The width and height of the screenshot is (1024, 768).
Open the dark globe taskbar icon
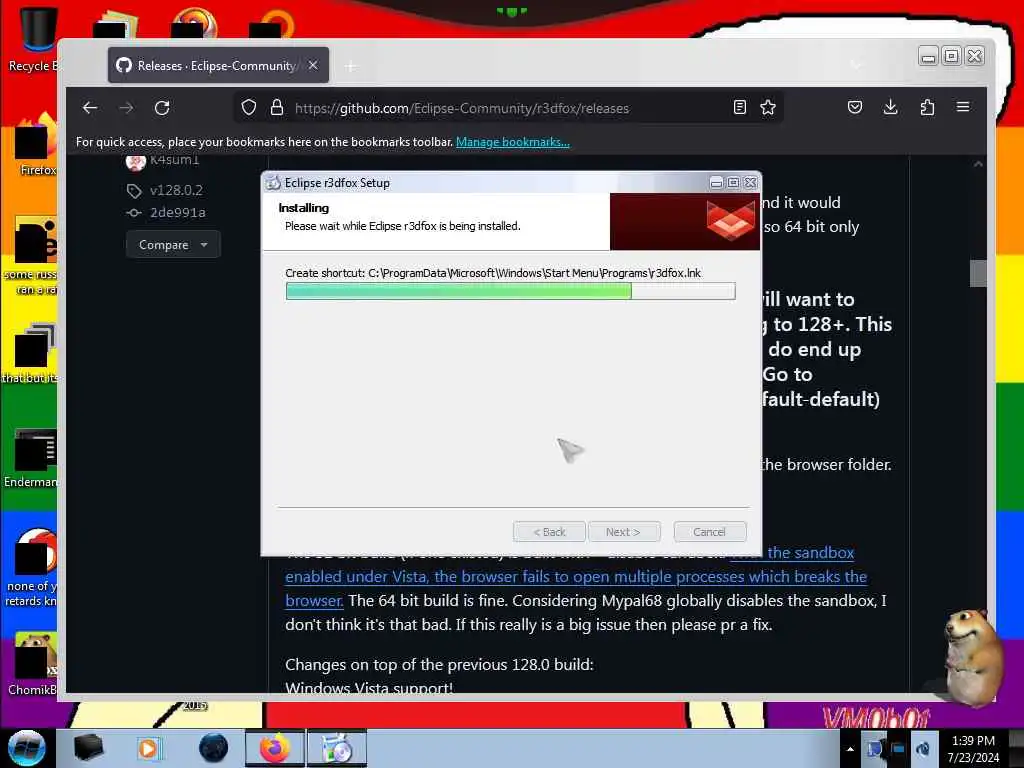(x=213, y=748)
